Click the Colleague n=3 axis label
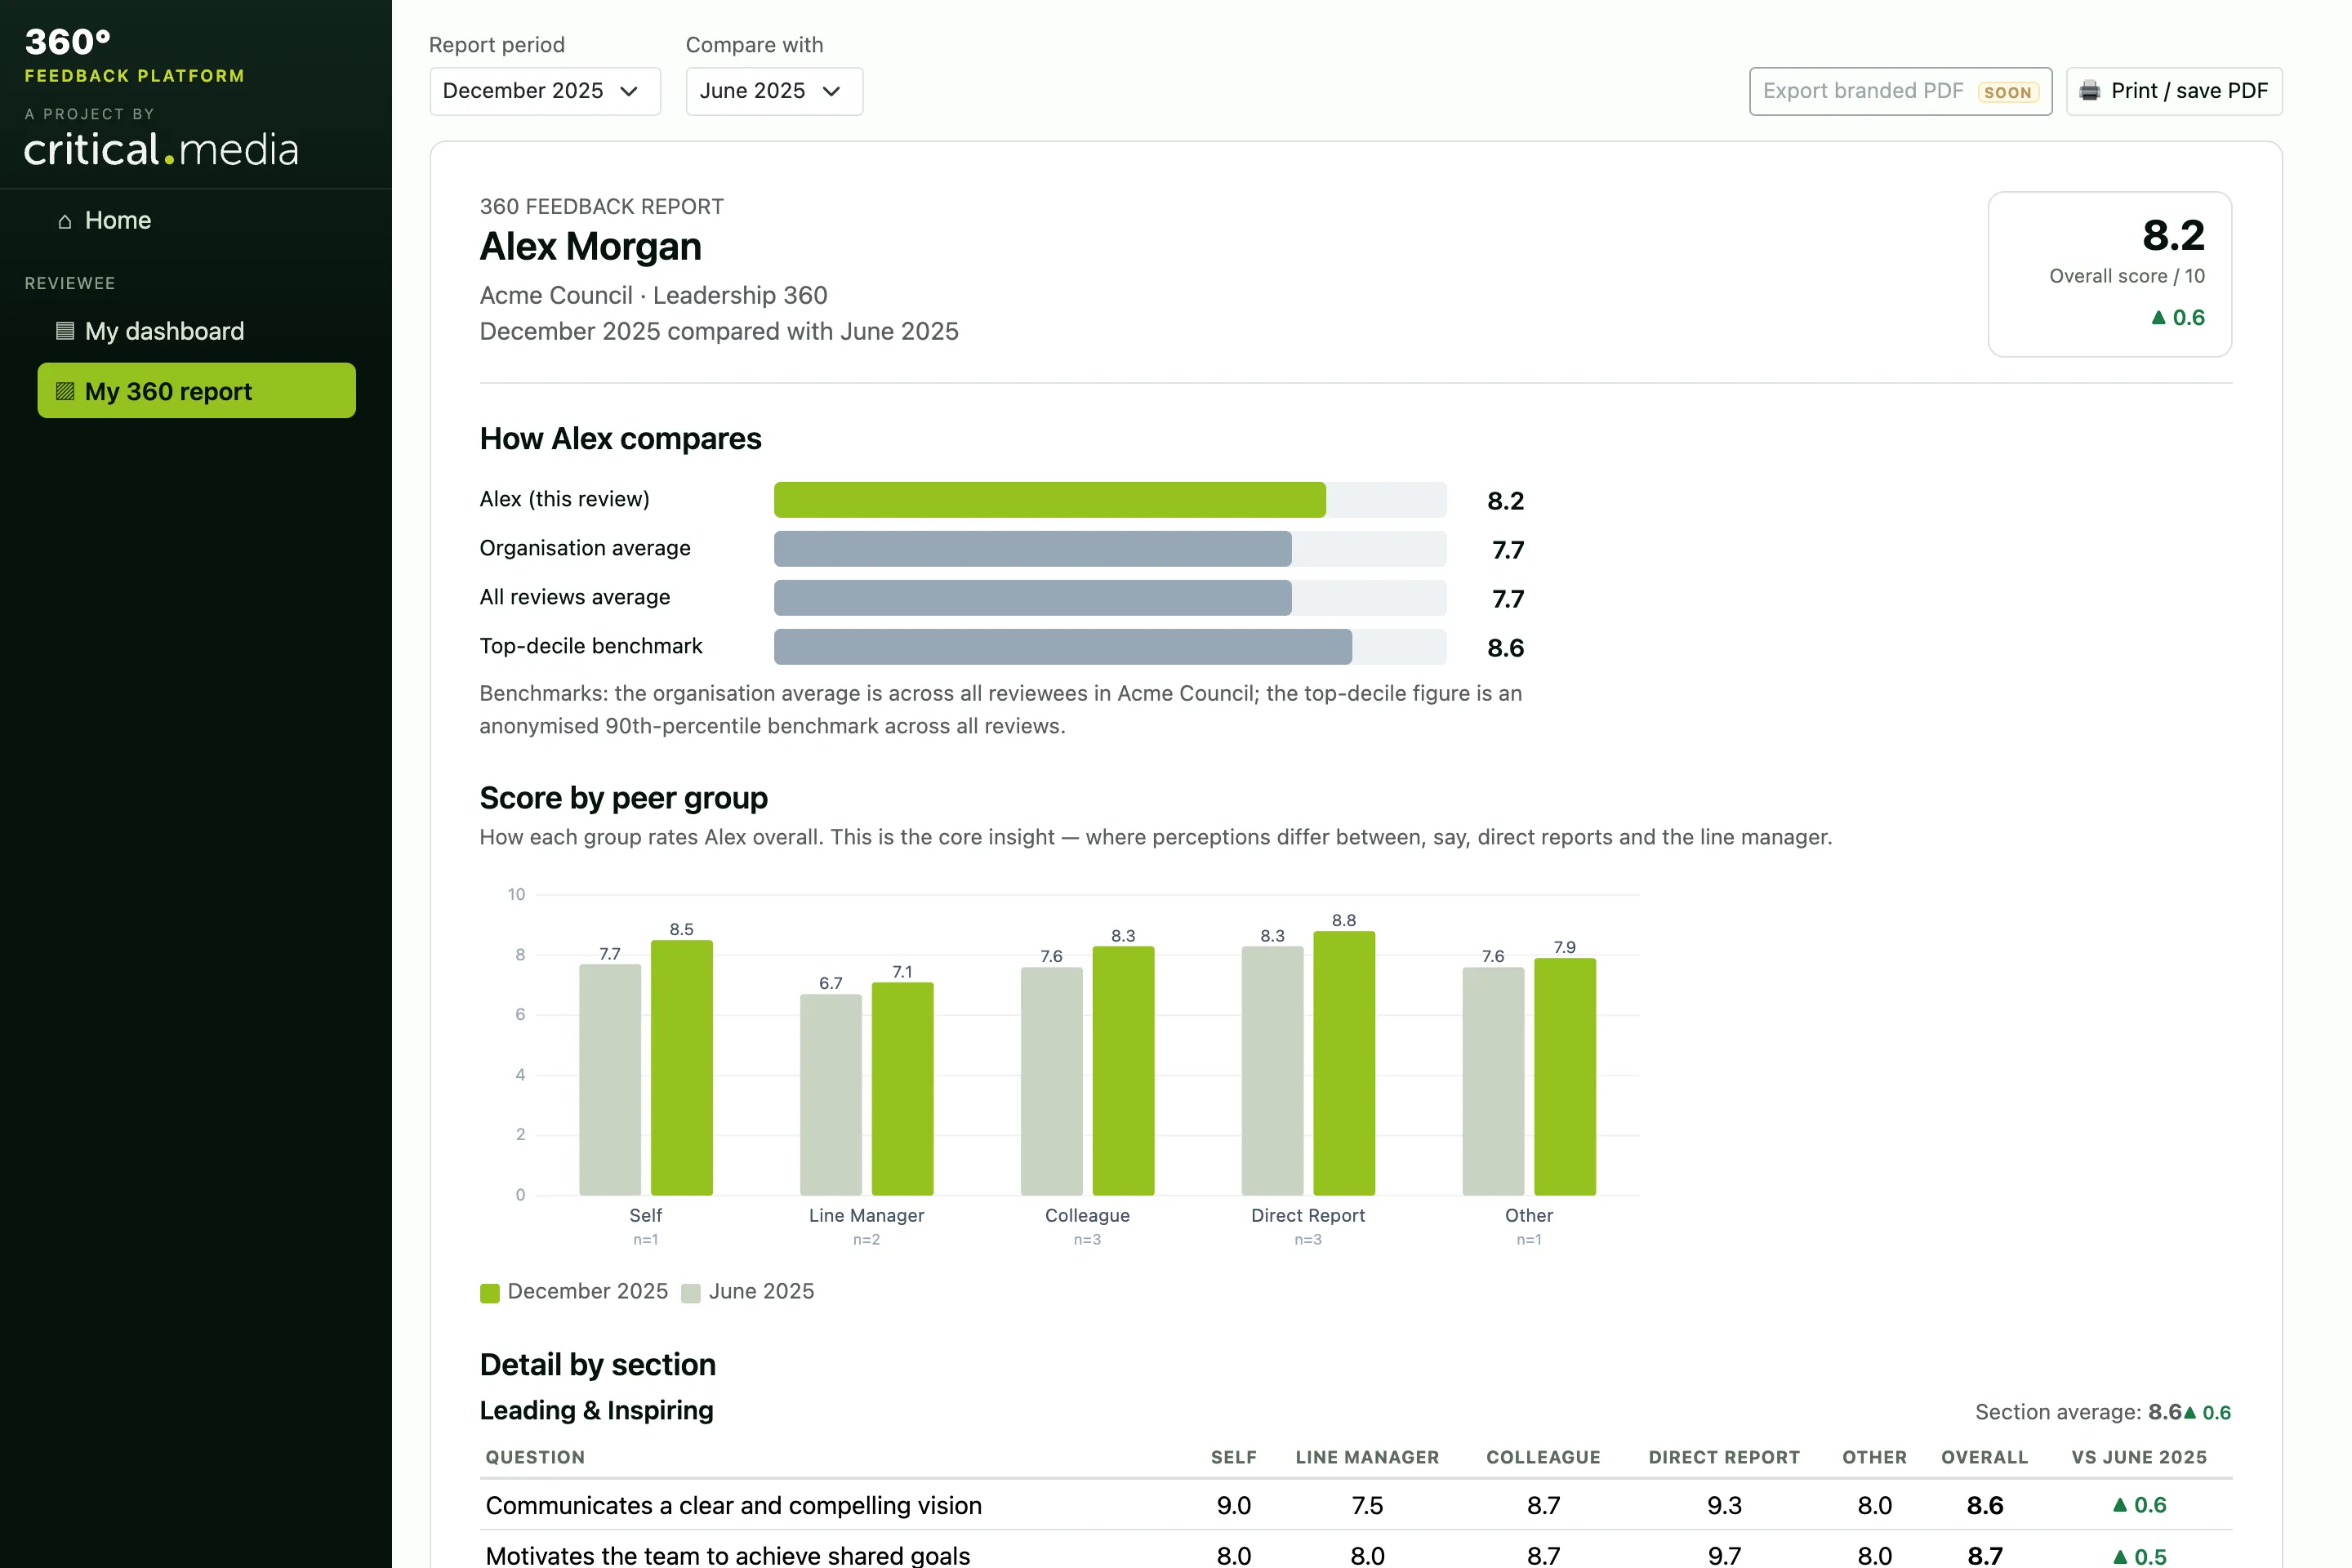Image resolution: width=2352 pixels, height=1568 pixels. coord(1087,1239)
